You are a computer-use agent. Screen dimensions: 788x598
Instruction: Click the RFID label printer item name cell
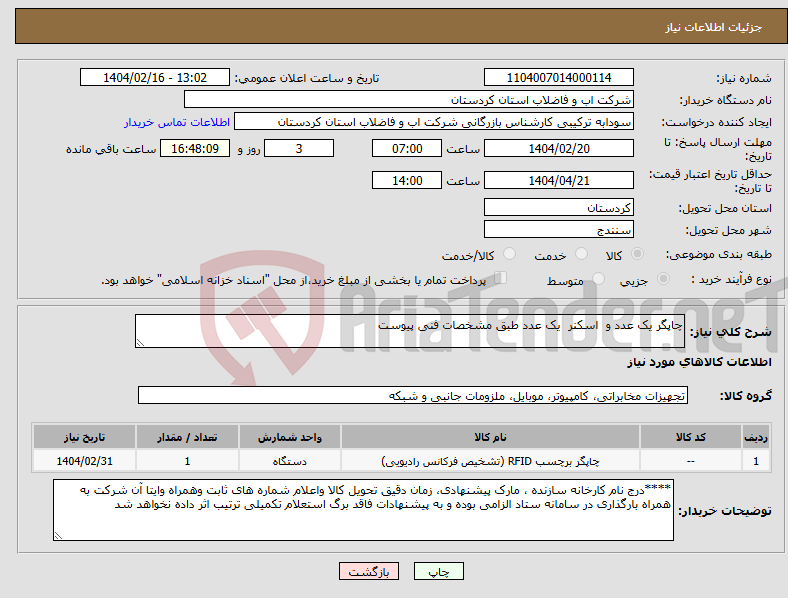click(490, 461)
